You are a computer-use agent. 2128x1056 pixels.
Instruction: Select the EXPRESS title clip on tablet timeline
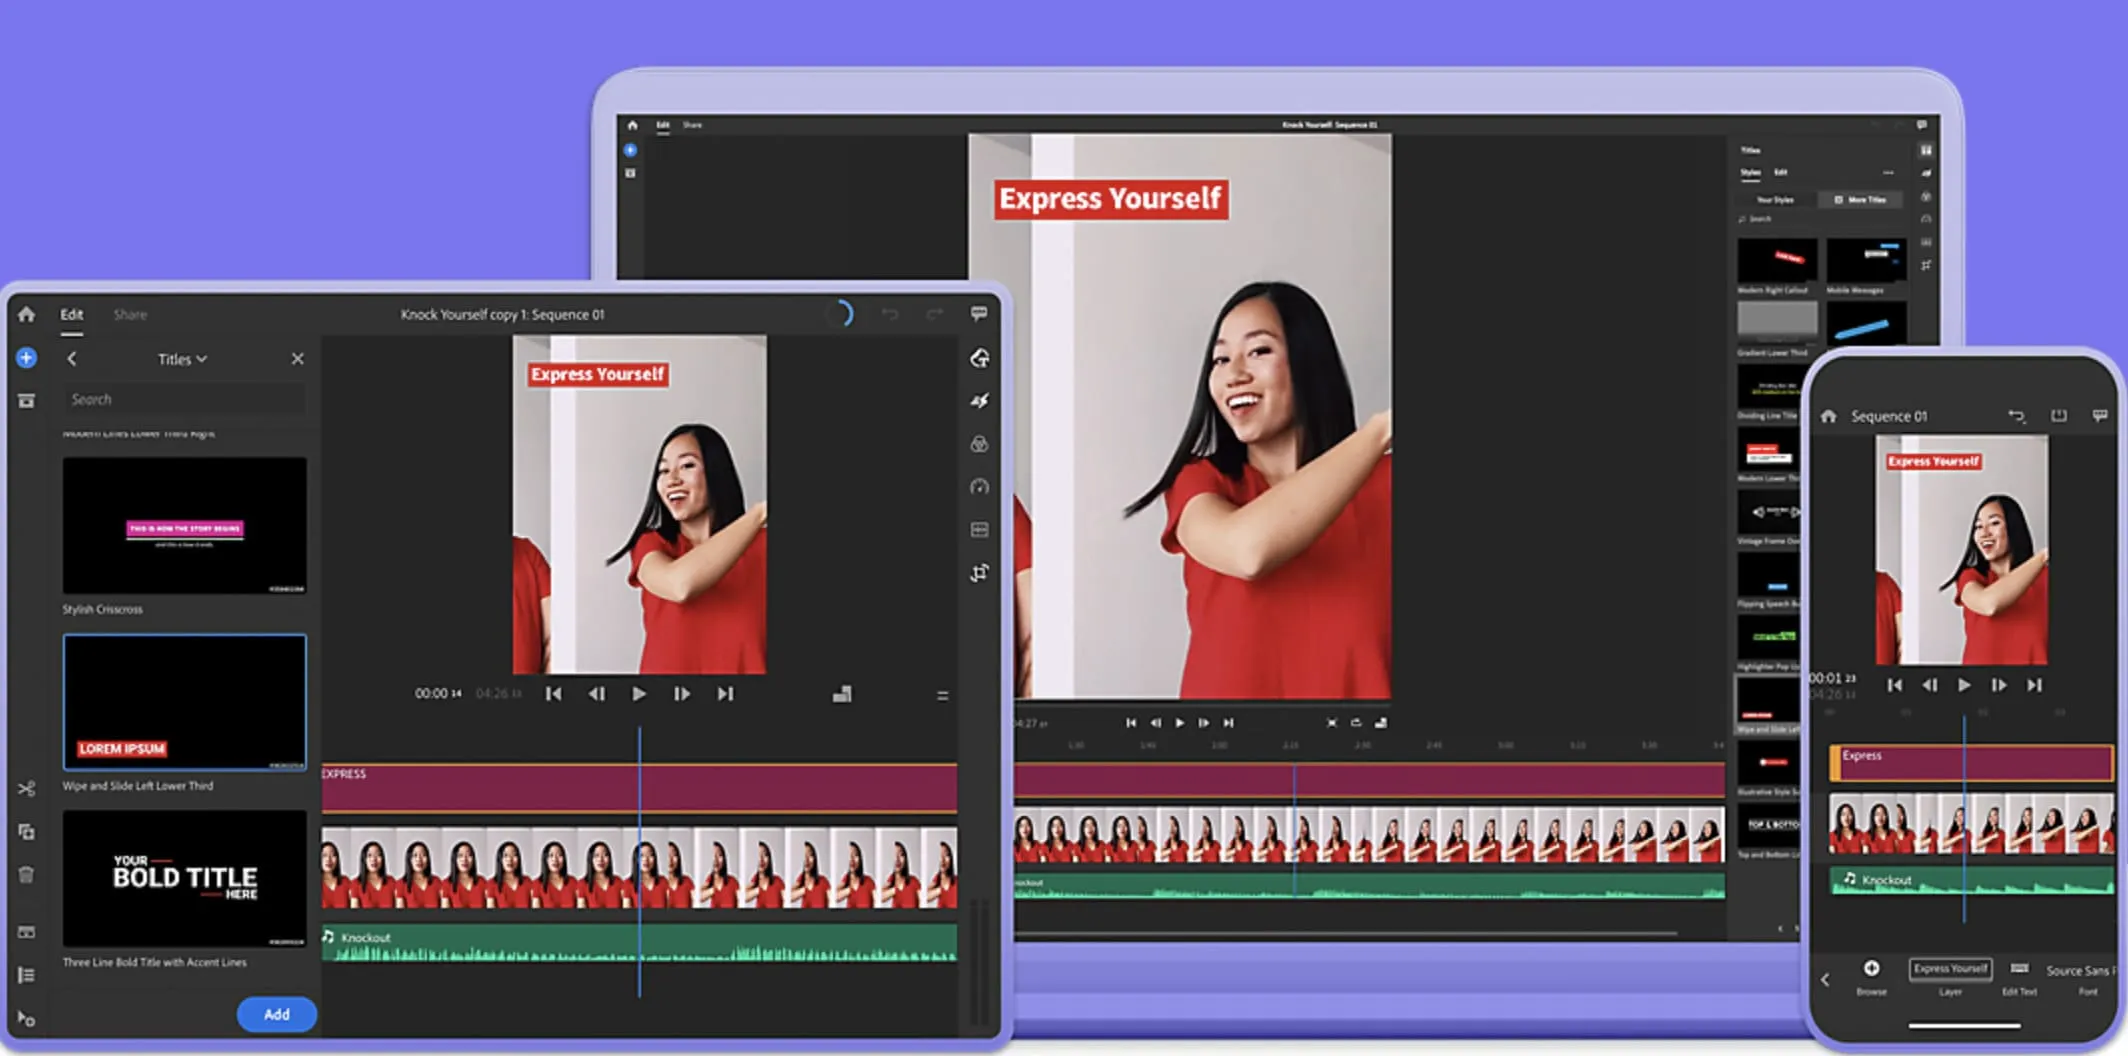click(639, 788)
